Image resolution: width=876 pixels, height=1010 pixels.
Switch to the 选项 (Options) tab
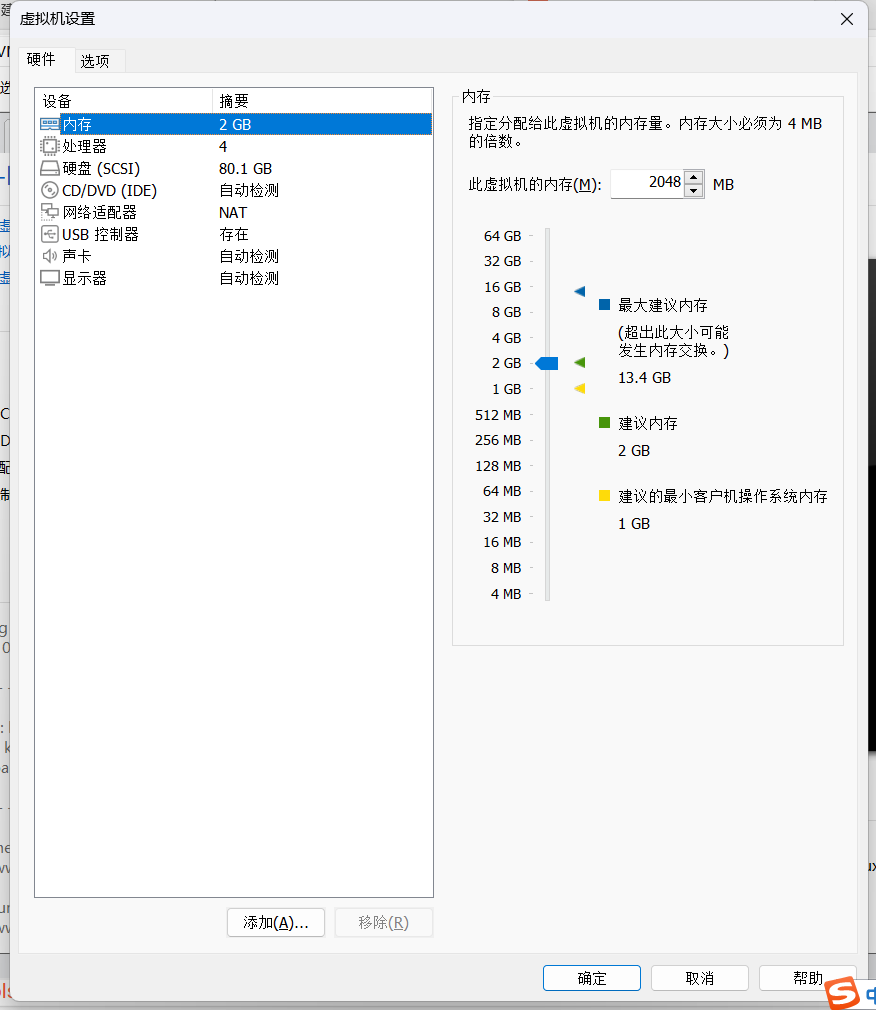[95, 61]
